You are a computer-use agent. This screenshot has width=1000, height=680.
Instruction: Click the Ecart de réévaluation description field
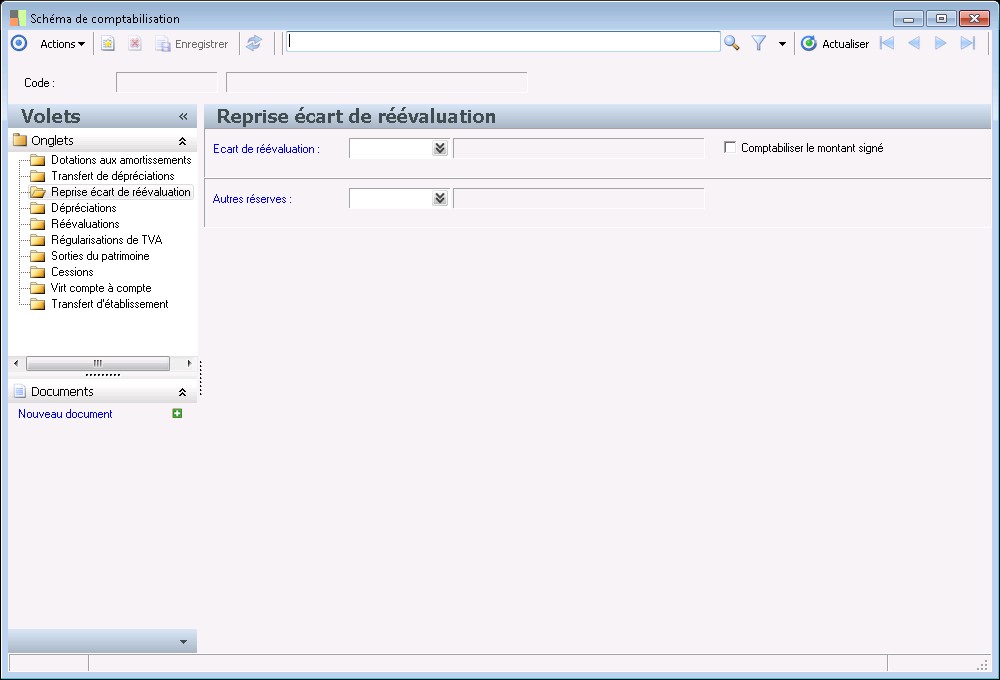[578, 148]
